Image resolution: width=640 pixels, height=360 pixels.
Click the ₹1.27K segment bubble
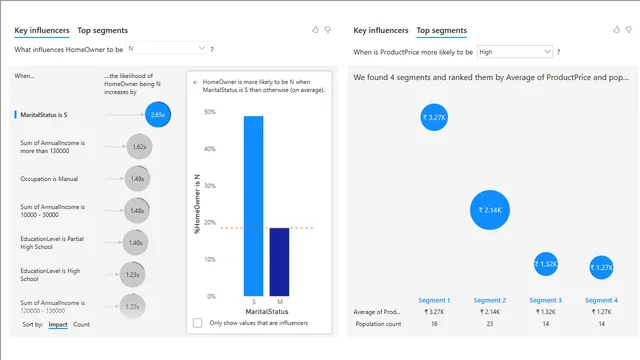pos(601,267)
